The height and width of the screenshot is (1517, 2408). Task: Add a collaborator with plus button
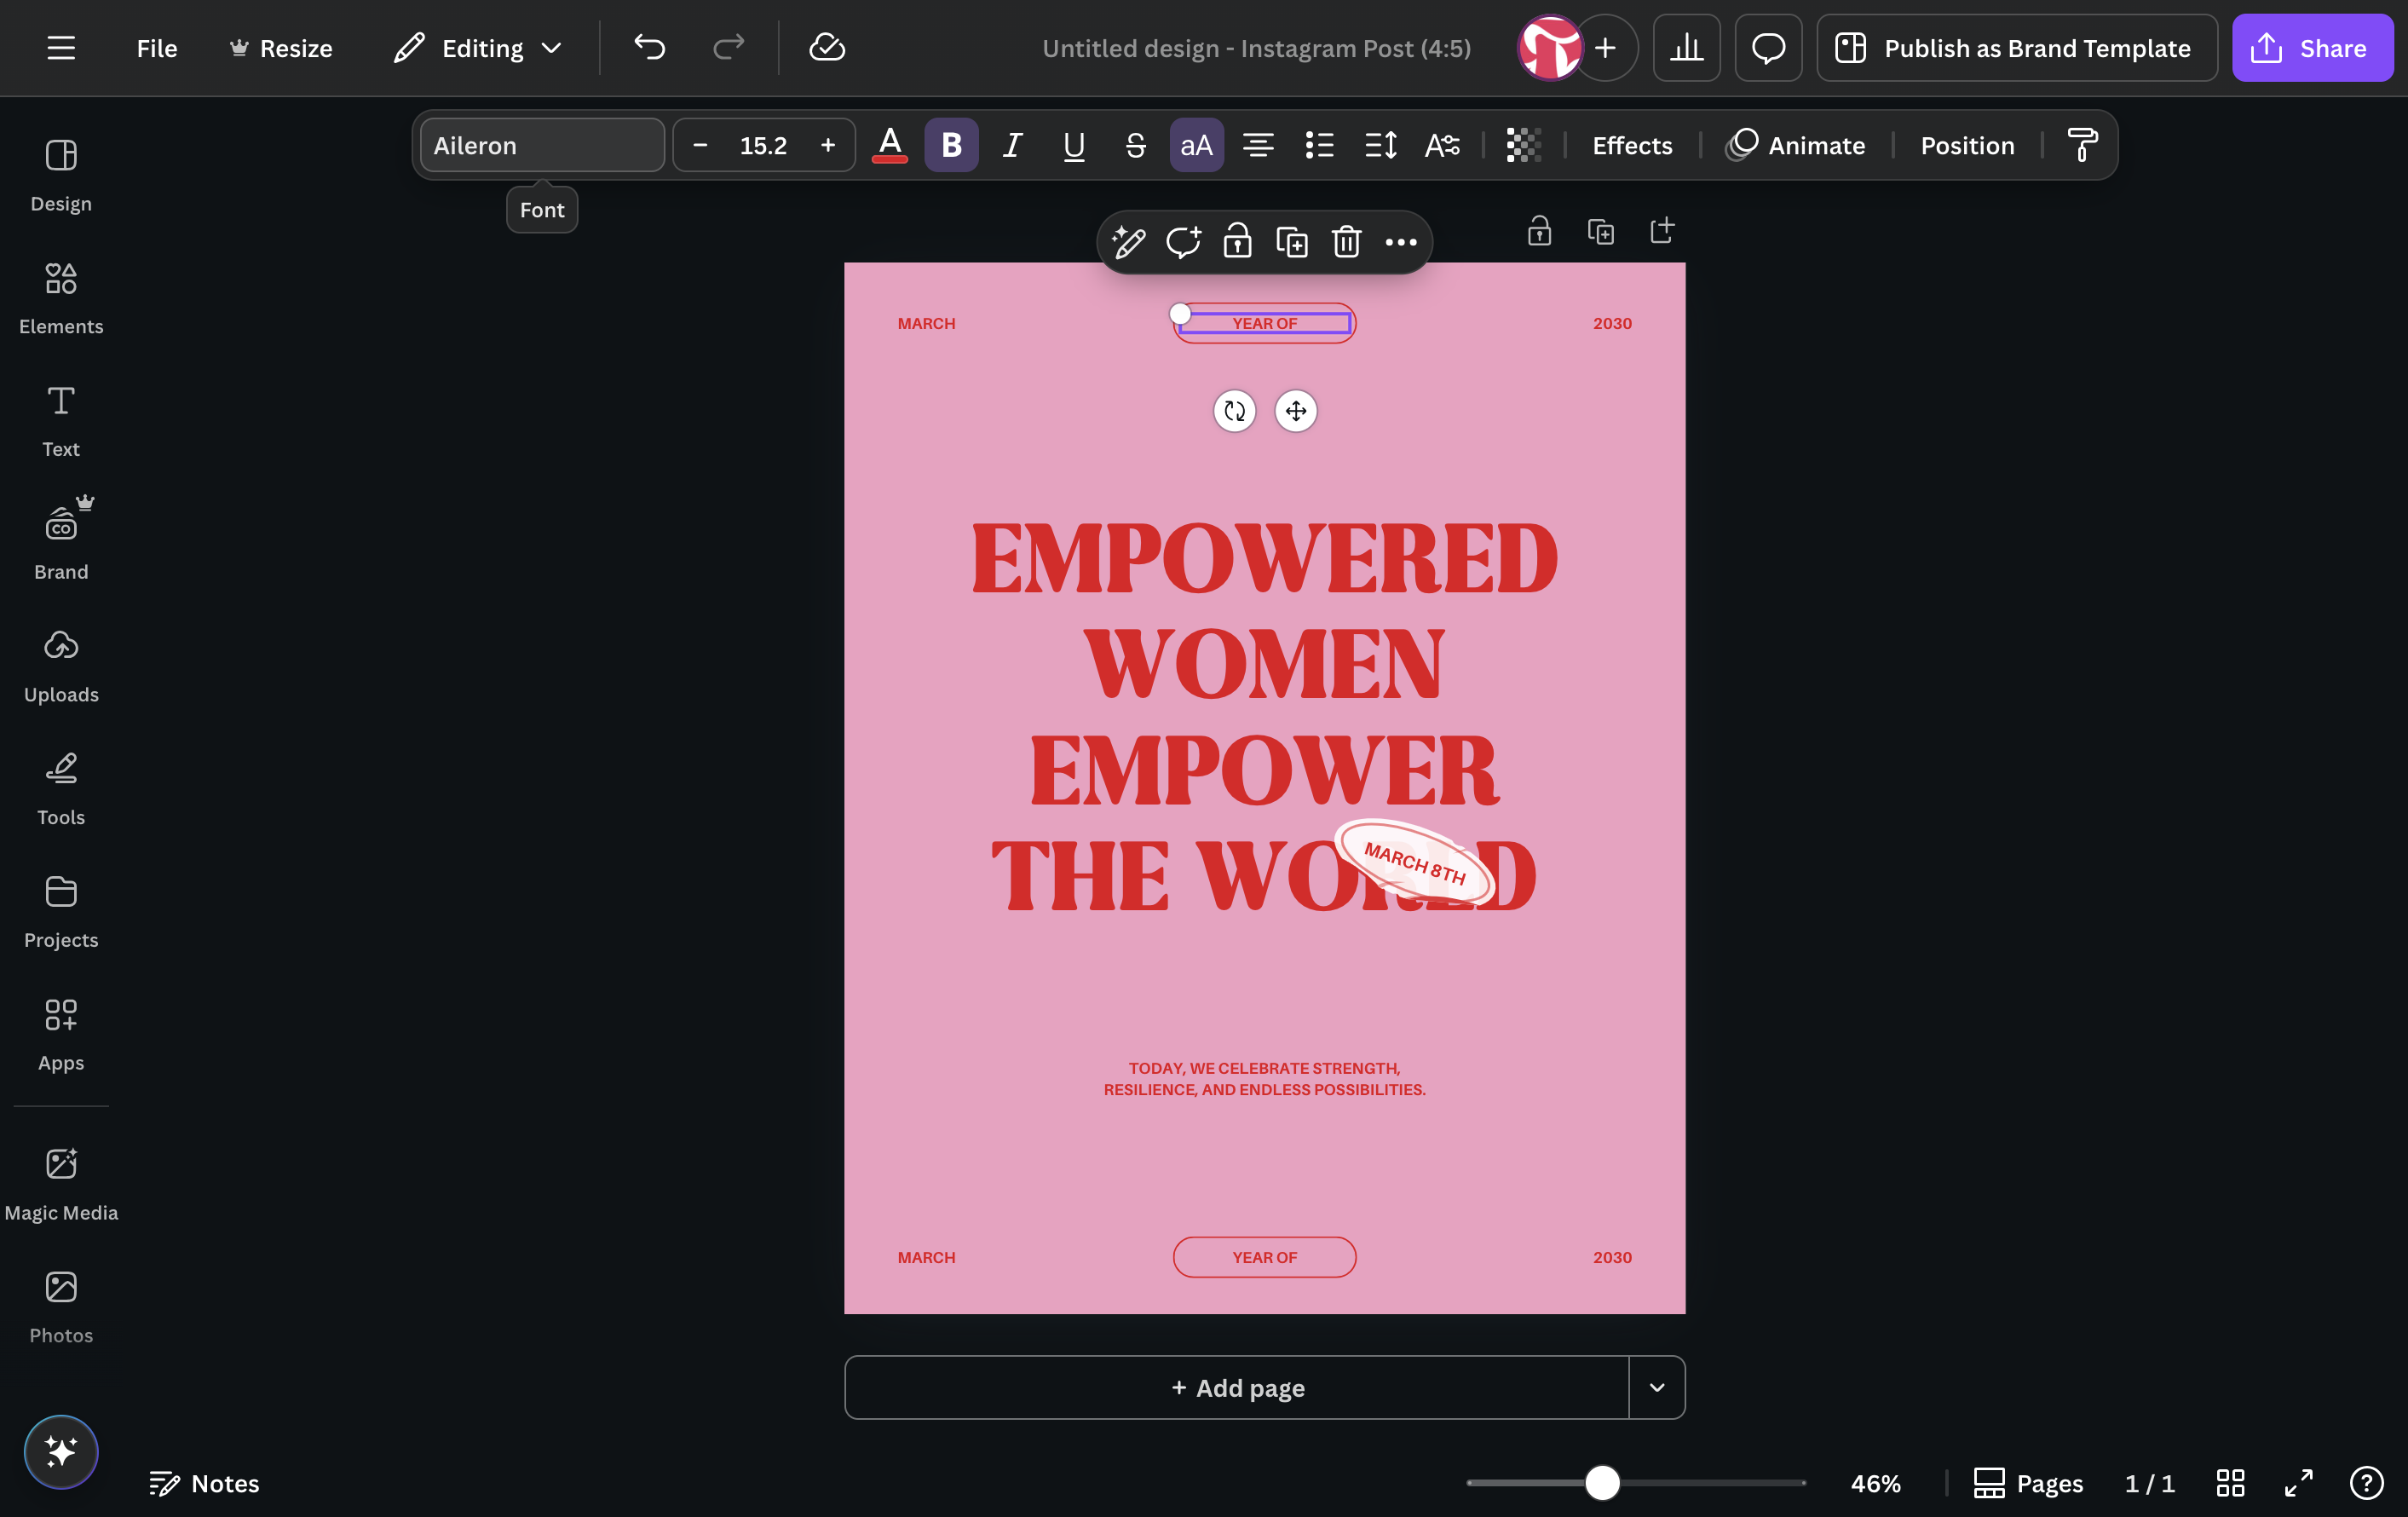[x=1605, y=48]
